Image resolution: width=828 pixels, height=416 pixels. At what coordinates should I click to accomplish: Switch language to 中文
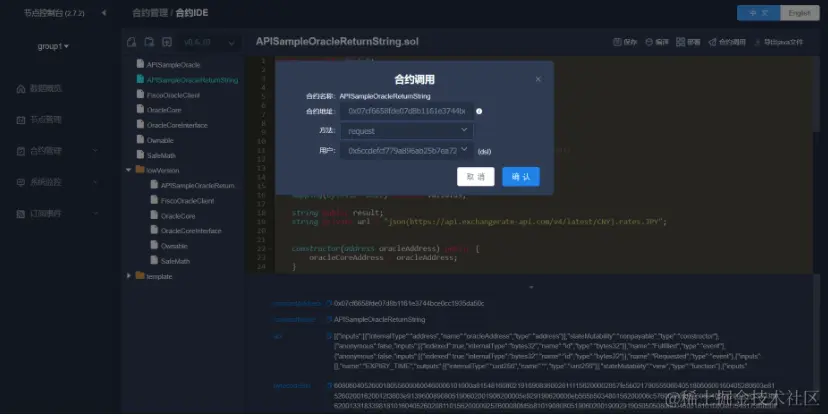758,13
